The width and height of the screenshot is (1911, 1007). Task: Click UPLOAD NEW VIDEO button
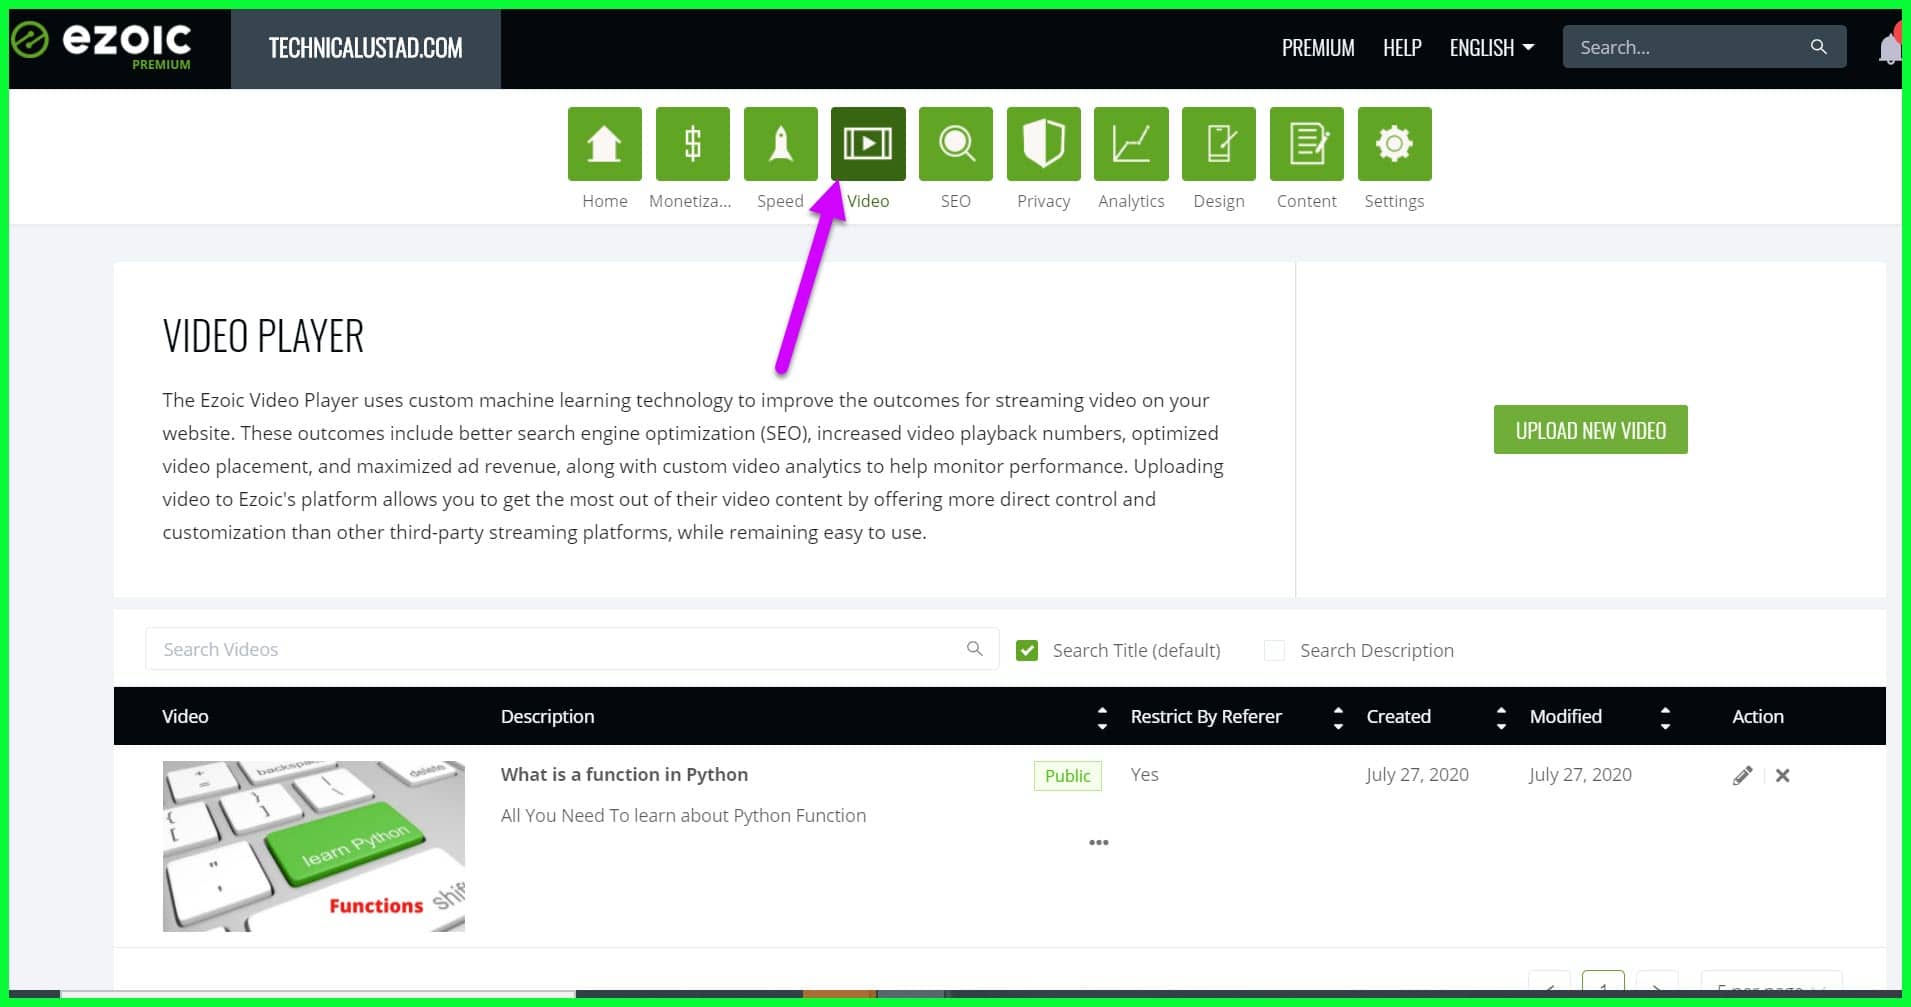point(1590,430)
